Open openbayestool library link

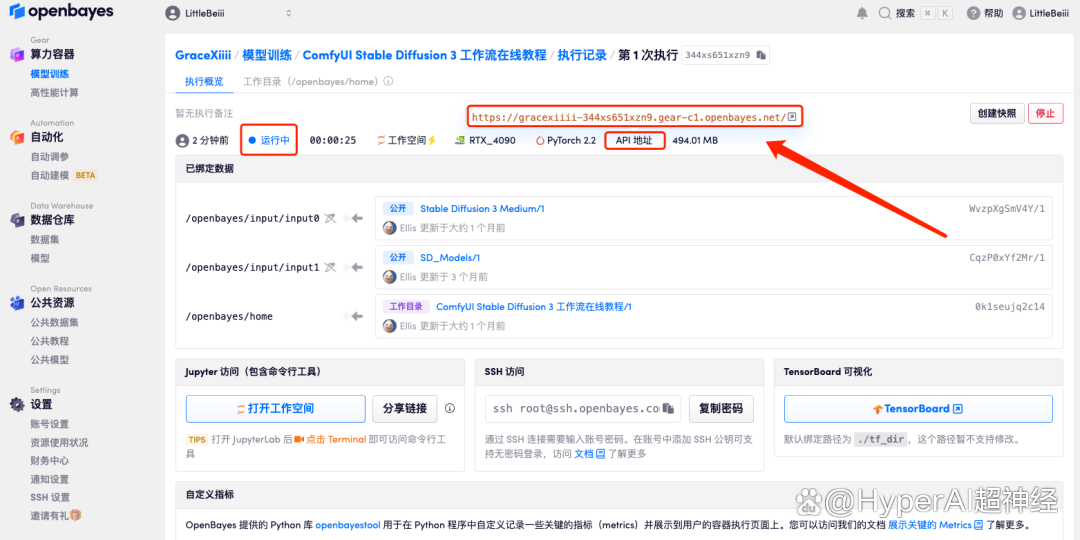348,526
